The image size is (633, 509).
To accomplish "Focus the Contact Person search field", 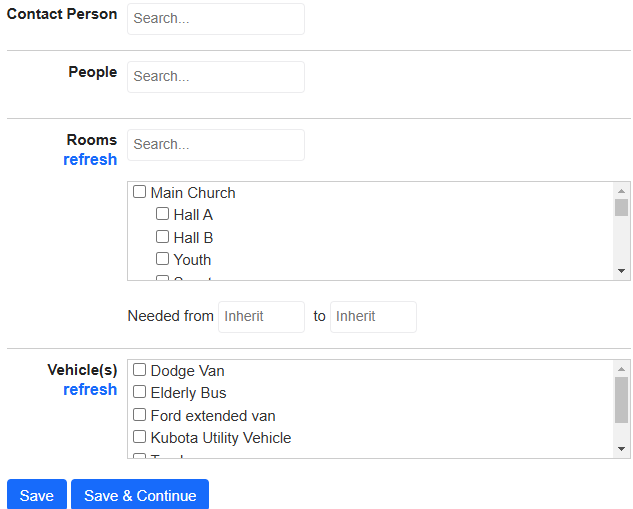I will pyautogui.click(x=216, y=19).
